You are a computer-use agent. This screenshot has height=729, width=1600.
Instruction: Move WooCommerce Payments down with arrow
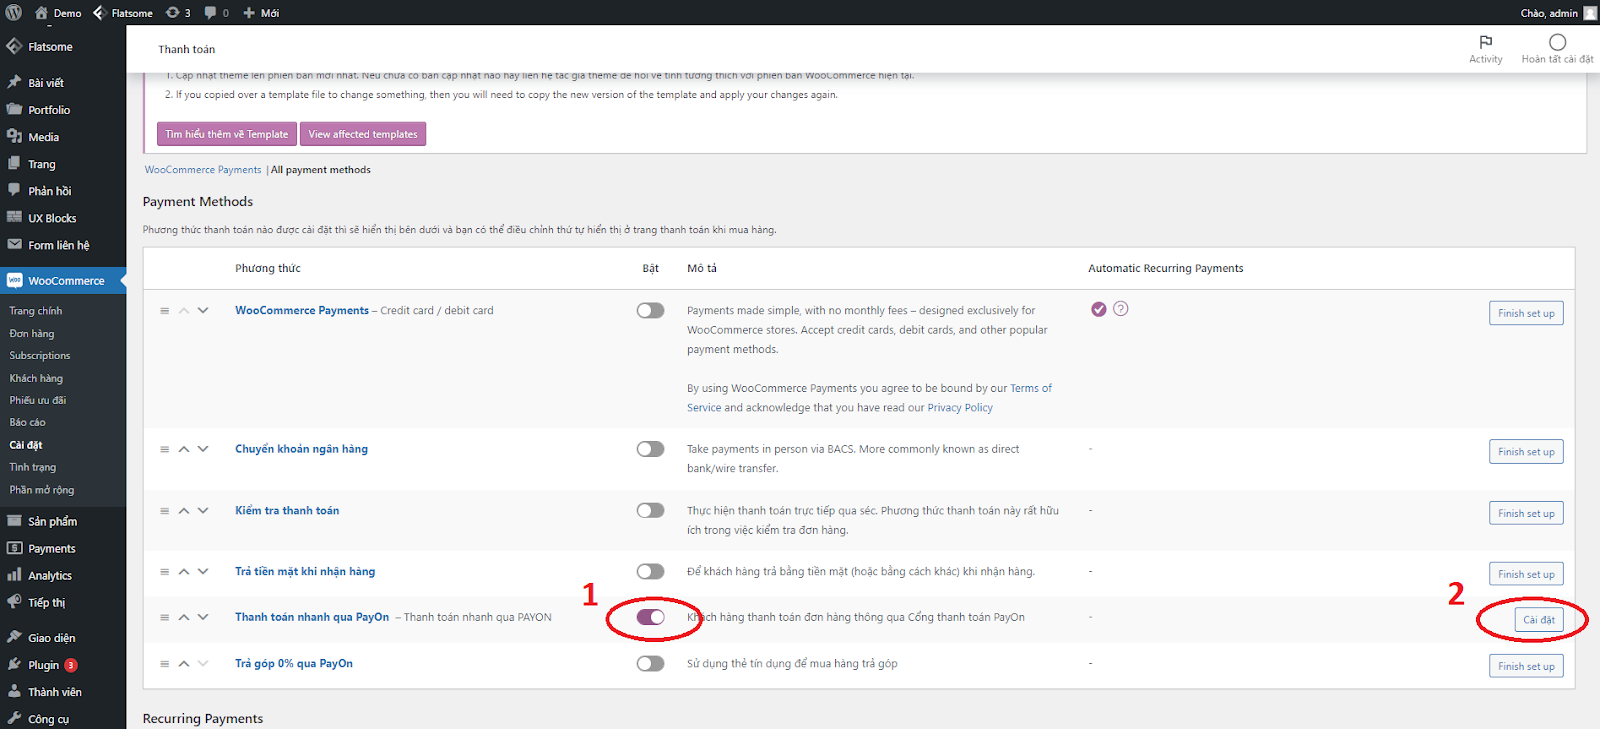(203, 311)
